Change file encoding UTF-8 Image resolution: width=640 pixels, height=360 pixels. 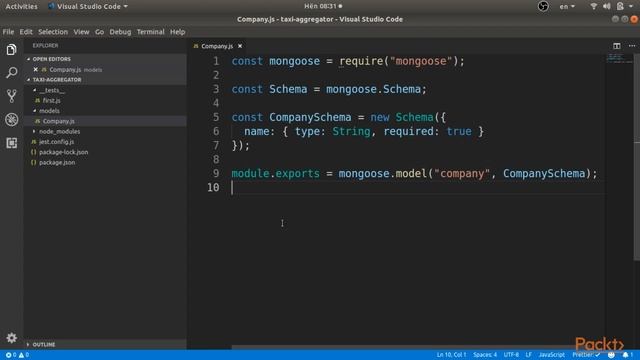[511, 355]
